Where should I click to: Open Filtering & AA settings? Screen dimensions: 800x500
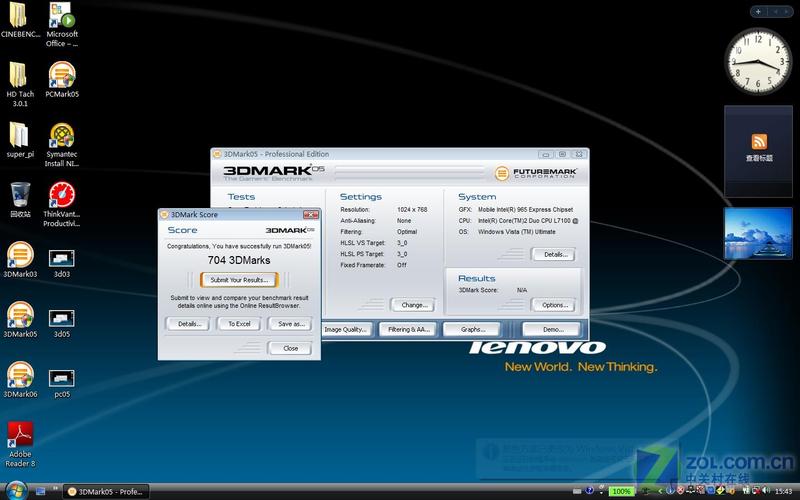[408, 330]
